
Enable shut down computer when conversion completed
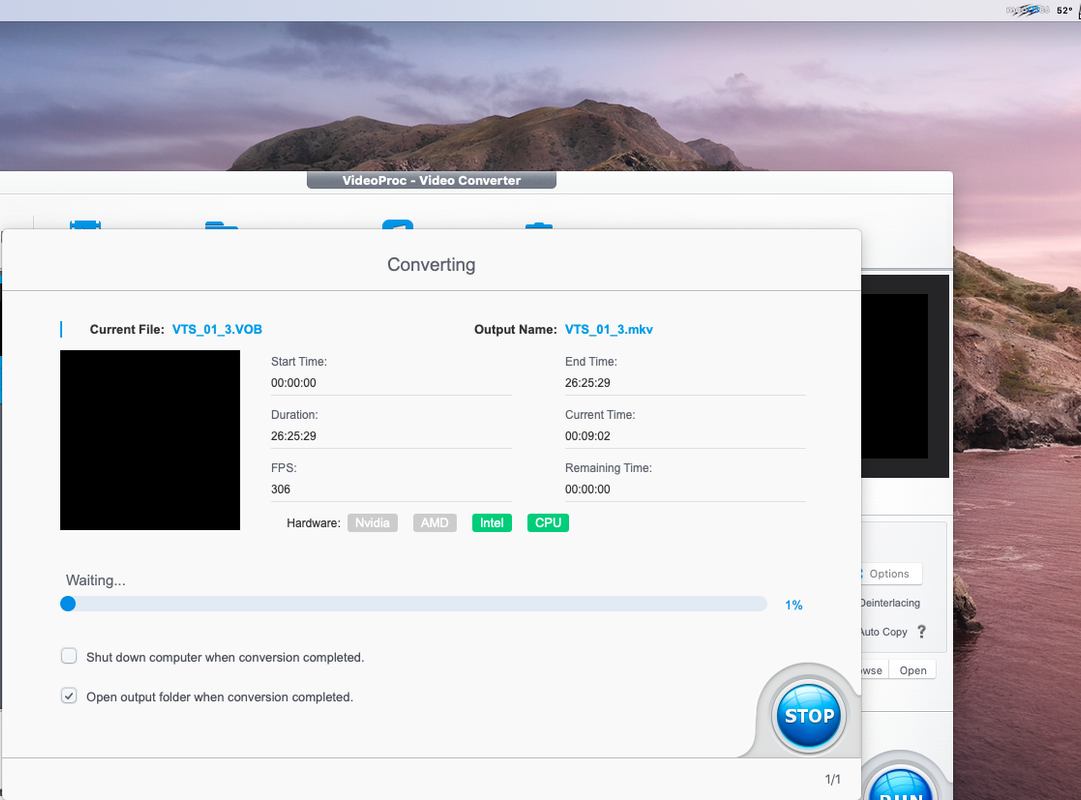(x=69, y=656)
